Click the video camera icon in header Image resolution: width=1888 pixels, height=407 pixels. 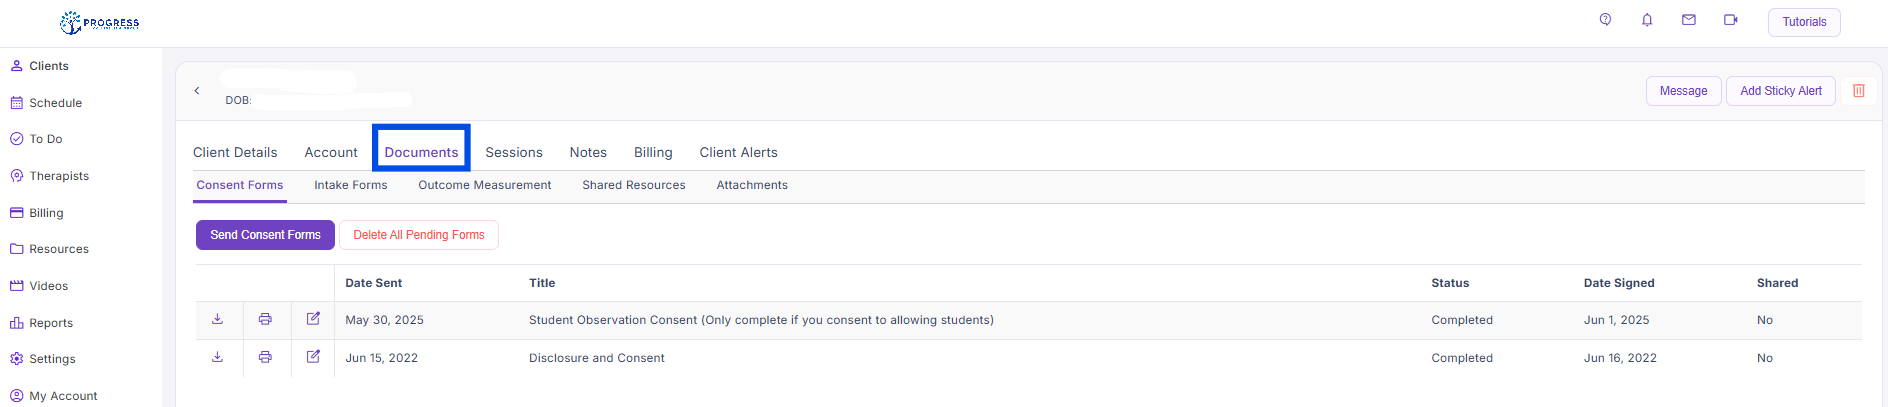point(1731,20)
